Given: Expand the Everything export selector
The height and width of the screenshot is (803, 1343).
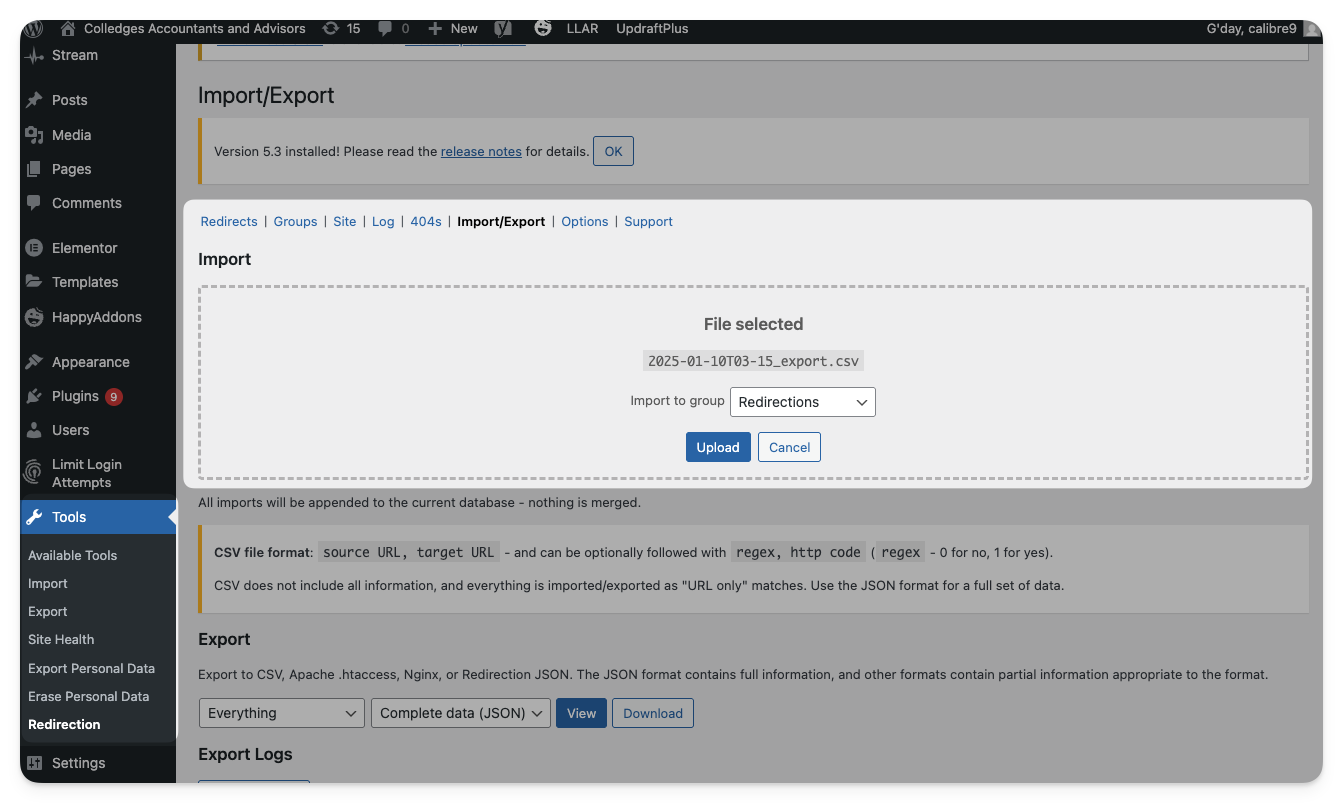Looking at the screenshot, I should coord(281,713).
